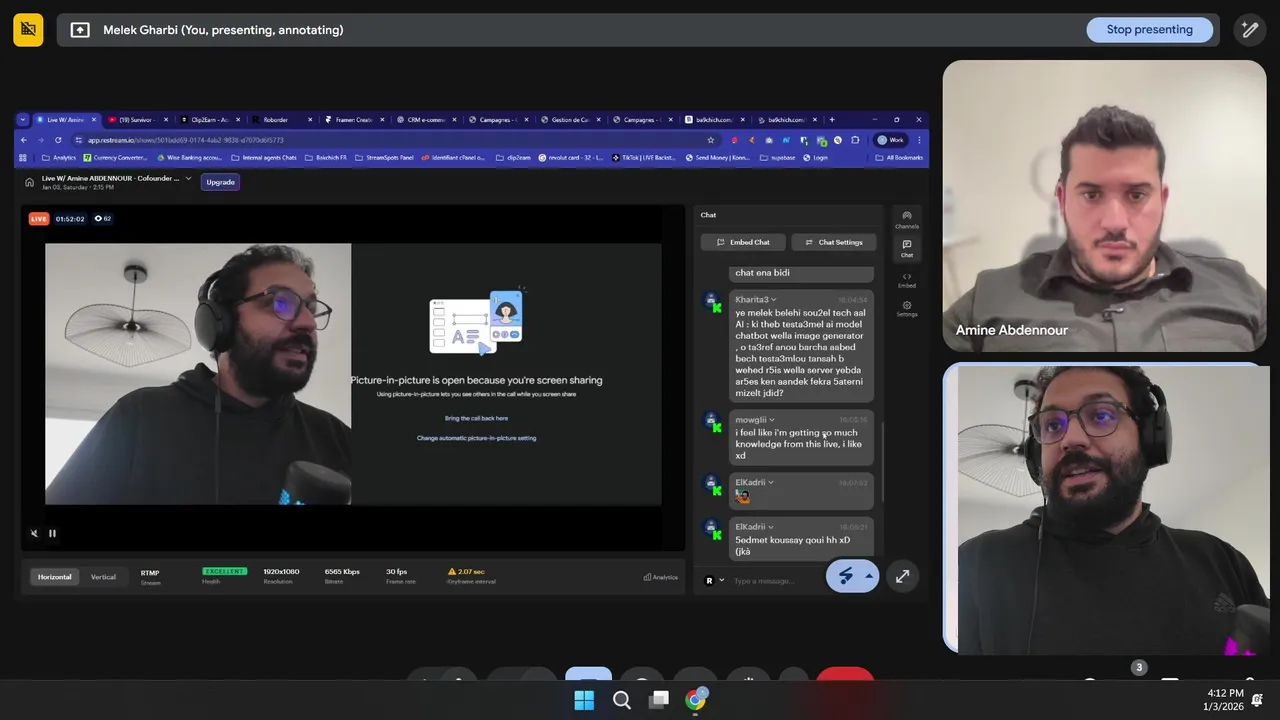
Task: Expand annotation tool options arrow
Action: click(x=869, y=576)
